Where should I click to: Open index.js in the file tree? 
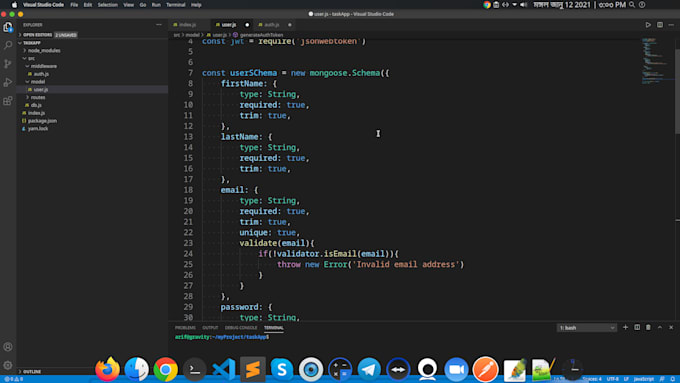pyautogui.click(x=36, y=113)
